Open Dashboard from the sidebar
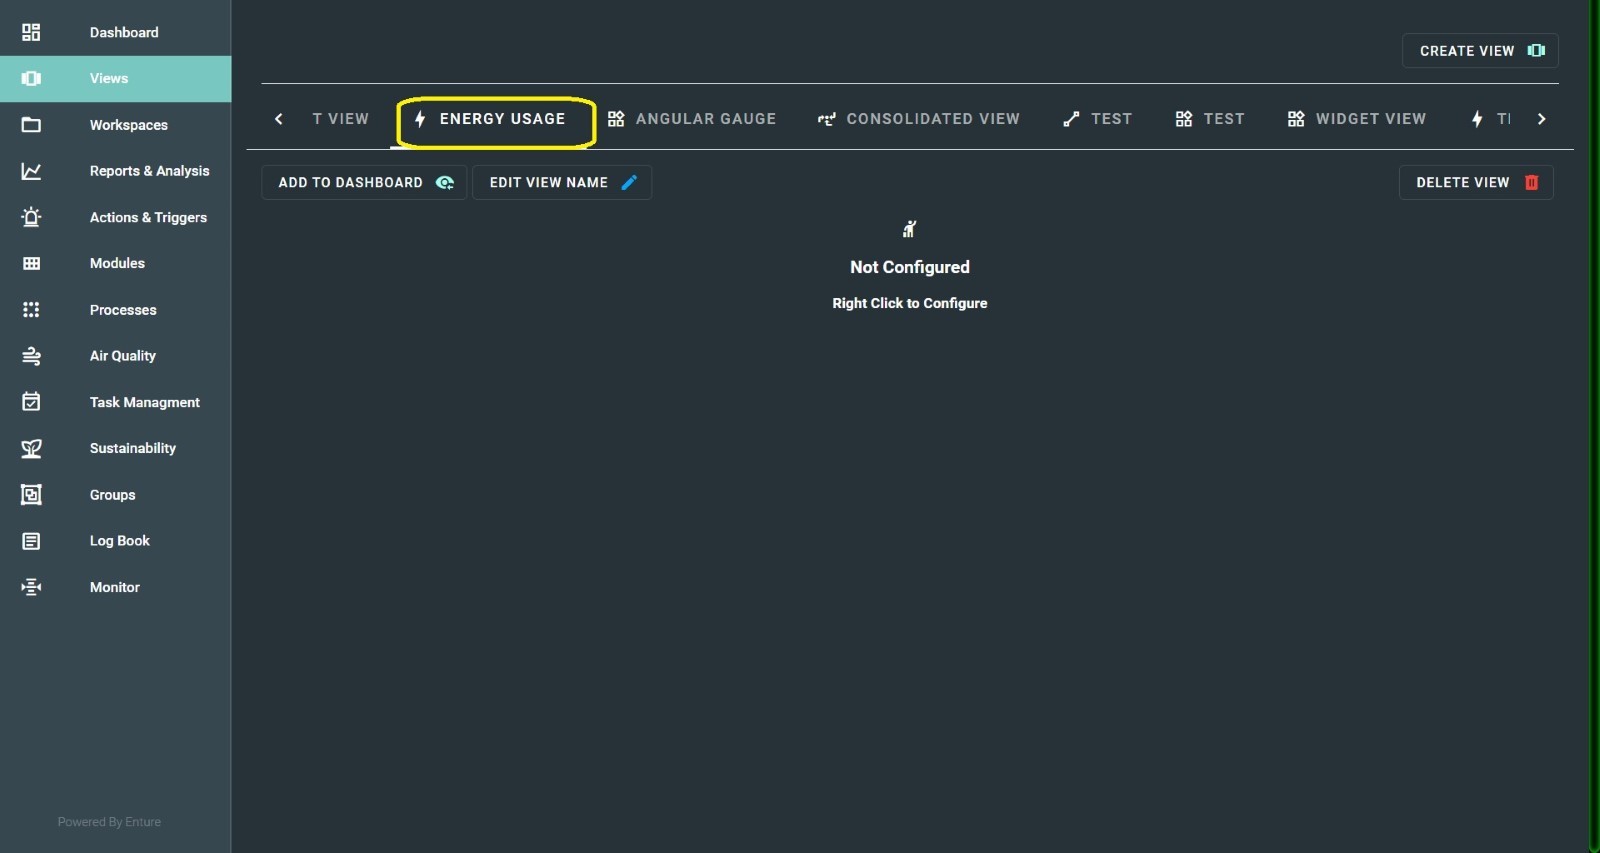The width and height of the screenshot is (1600, 853). (x=115, y=32)
